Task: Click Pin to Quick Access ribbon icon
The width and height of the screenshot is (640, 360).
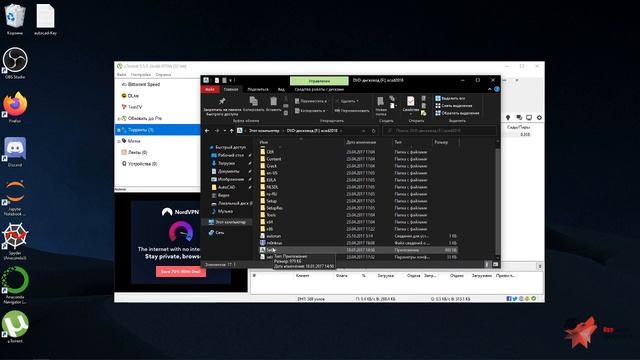Action: tap(222, 102)
